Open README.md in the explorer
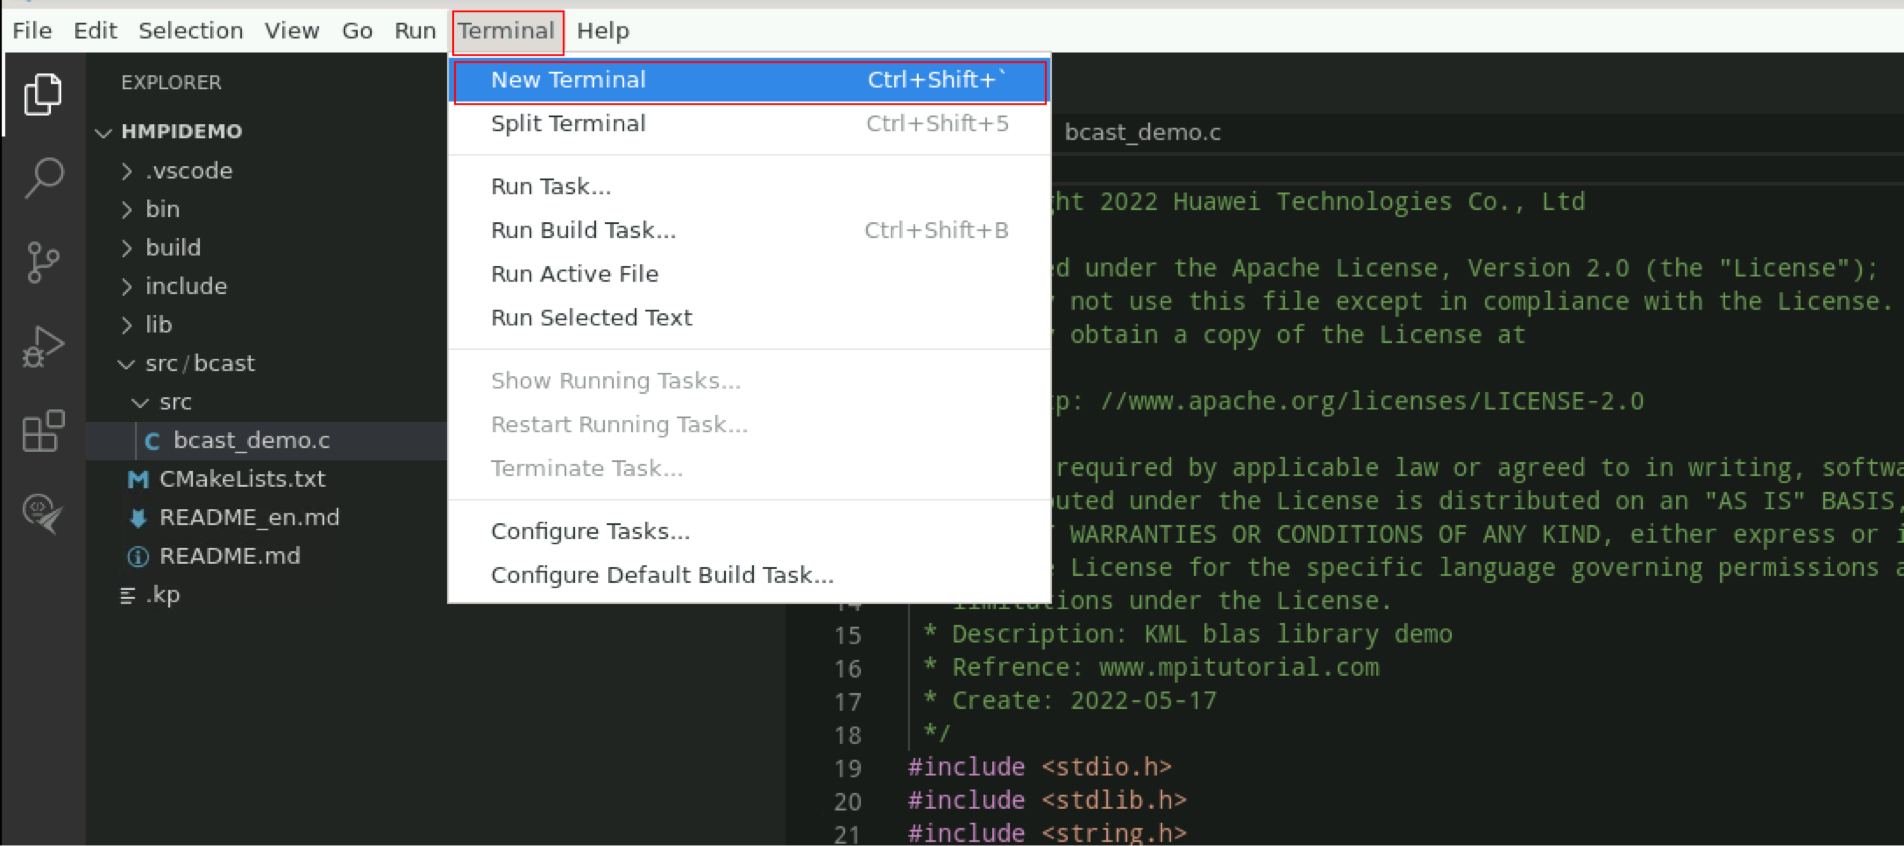The height and width of the screenshot is (846, 1904). pos(229,556)
